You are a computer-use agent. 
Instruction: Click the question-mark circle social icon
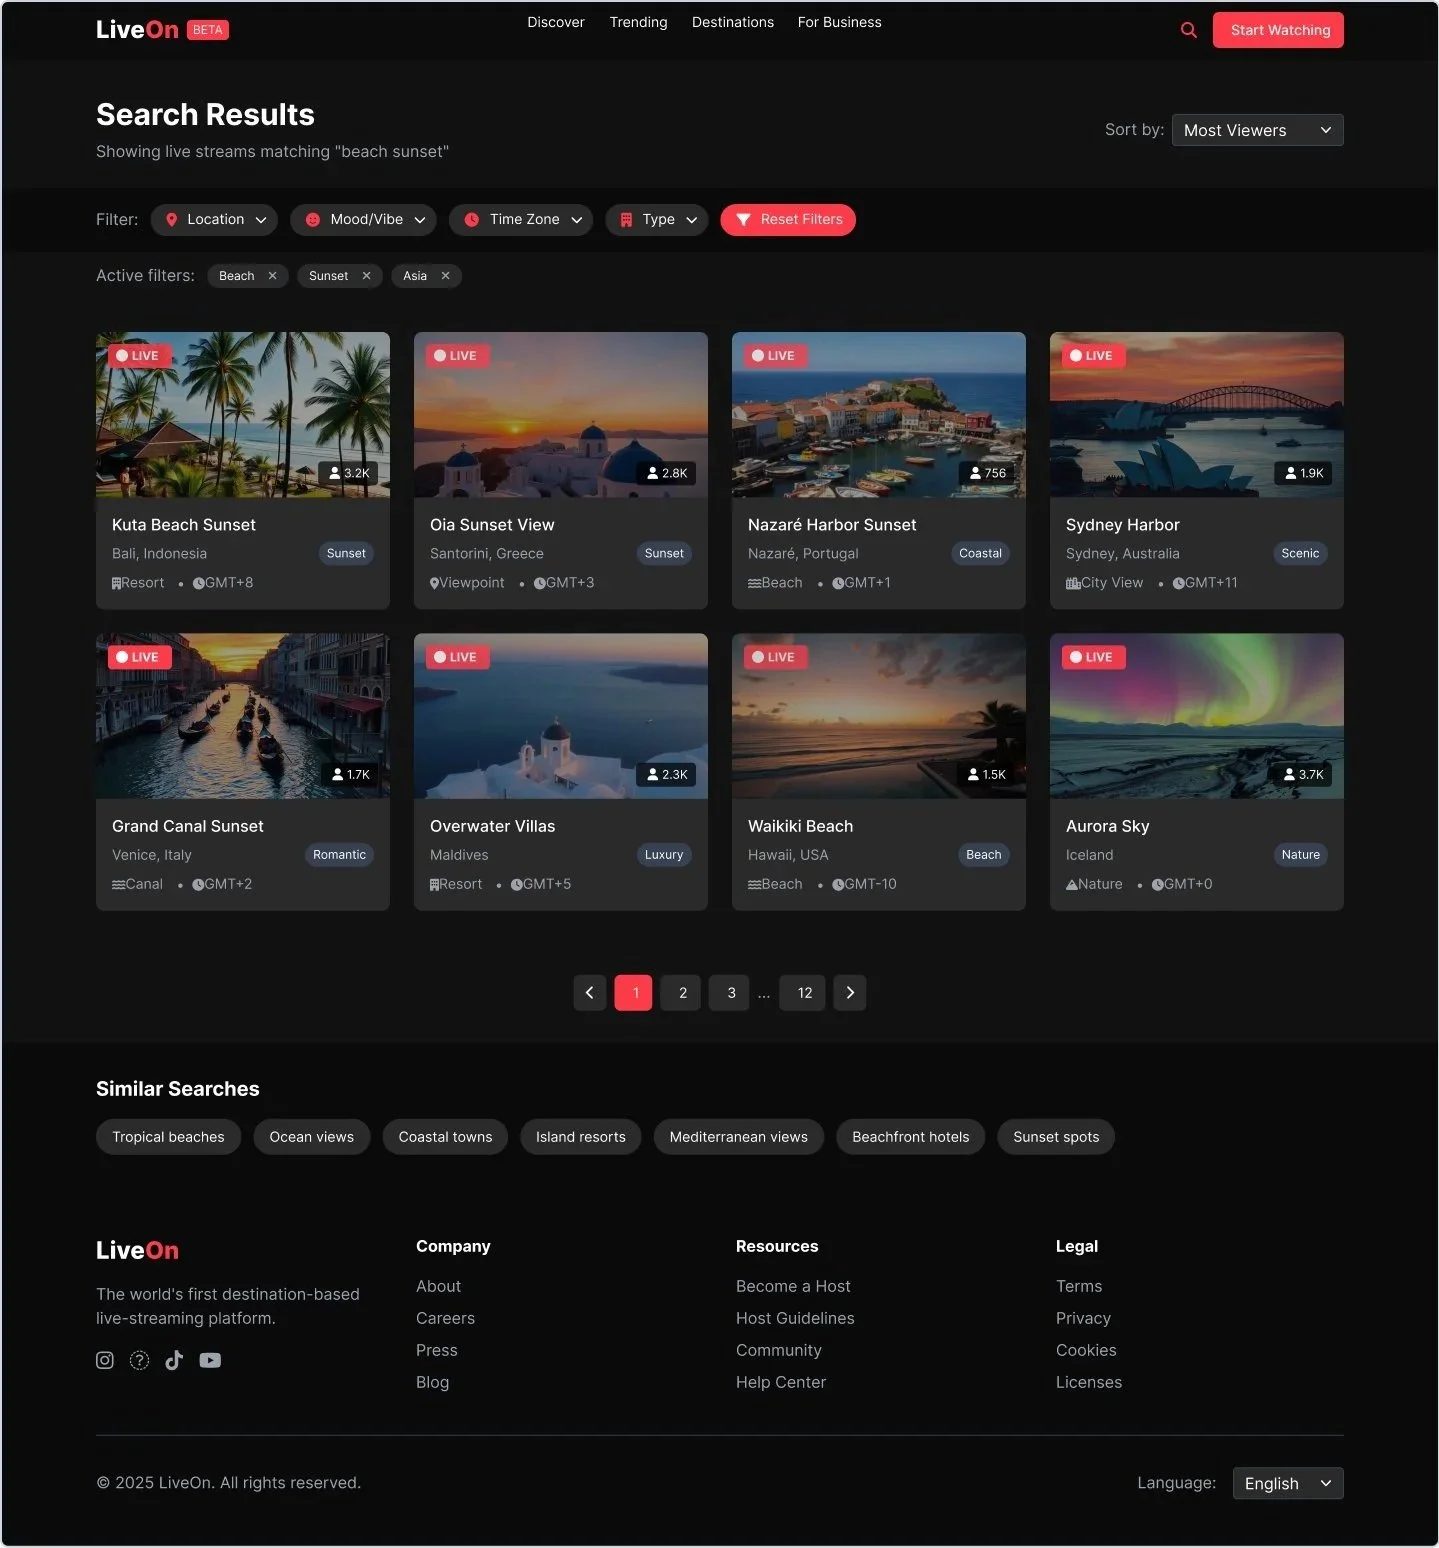click(140, 1360)
